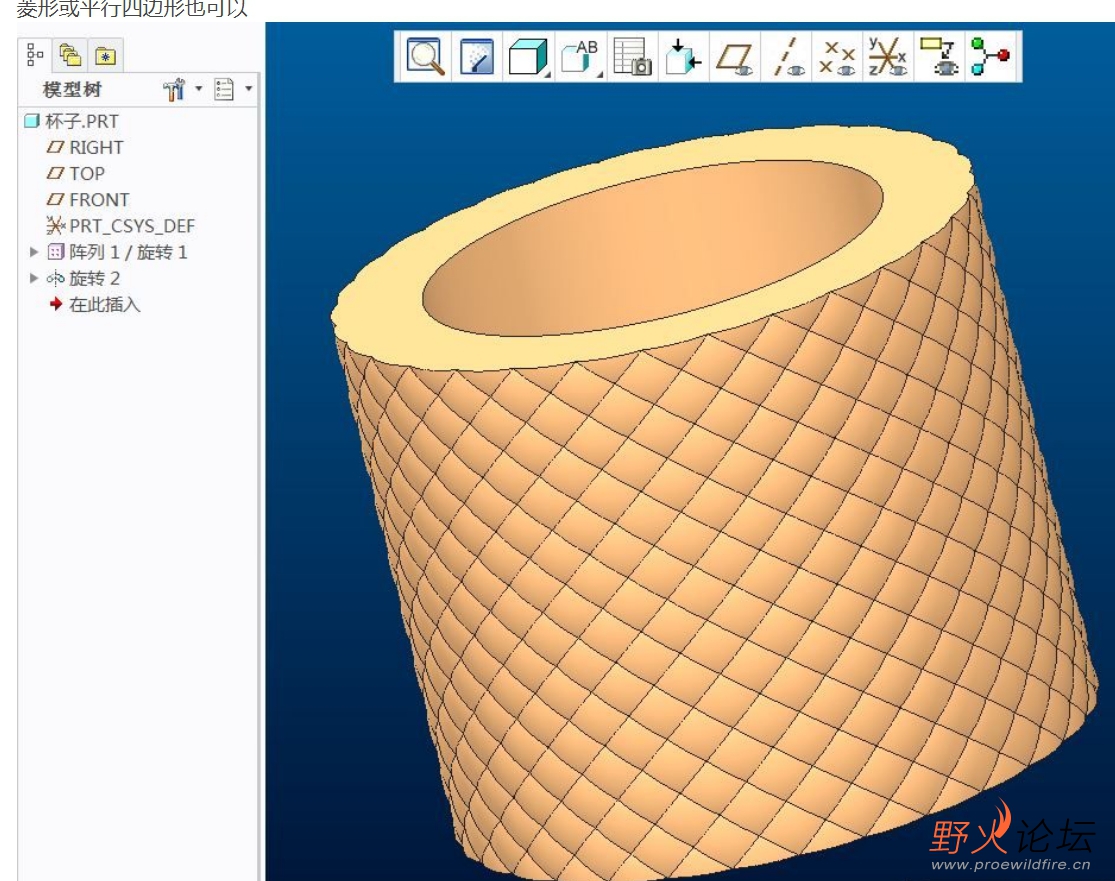Screen dimensions: 1115x881
Task: Expand the 旋转 2 feature node
Action: [35, 278]
